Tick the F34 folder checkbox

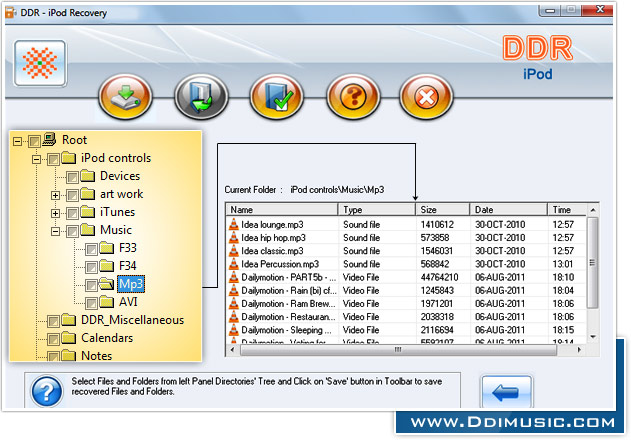[x=91, y=267]
